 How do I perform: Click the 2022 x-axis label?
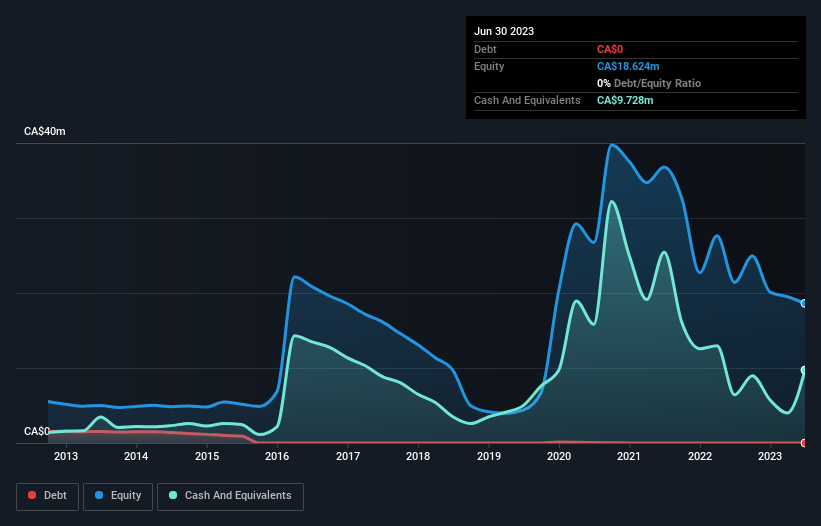pyautogui.click(x=700, y=456)
